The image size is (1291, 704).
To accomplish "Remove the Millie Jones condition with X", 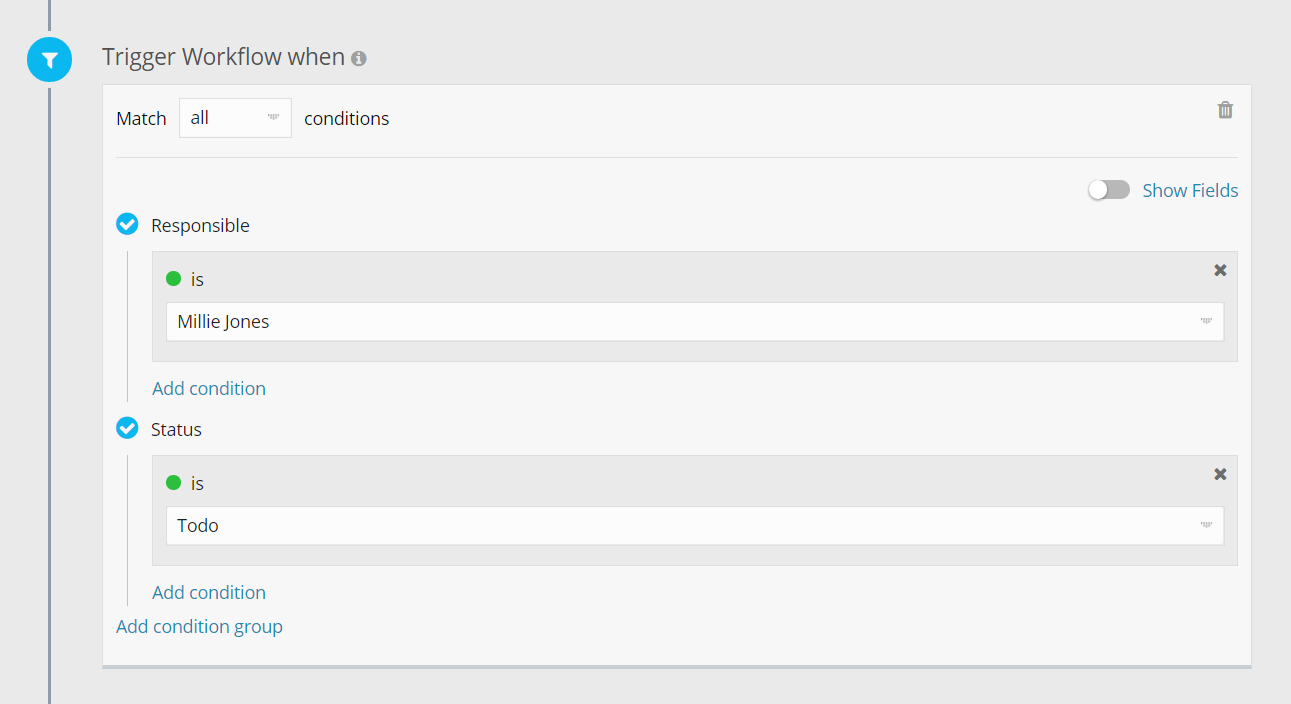I will [x=1220, y=270].
